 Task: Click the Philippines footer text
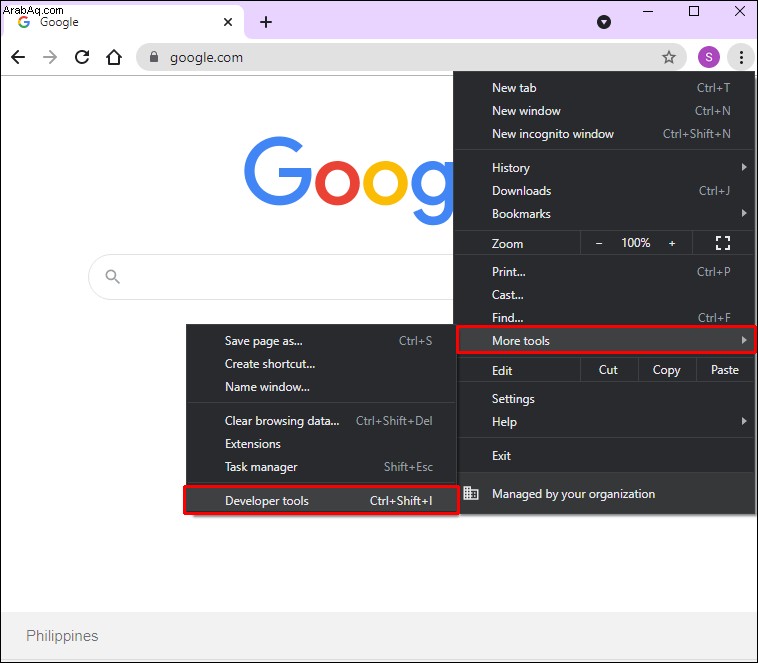click(x=62, y=635)
